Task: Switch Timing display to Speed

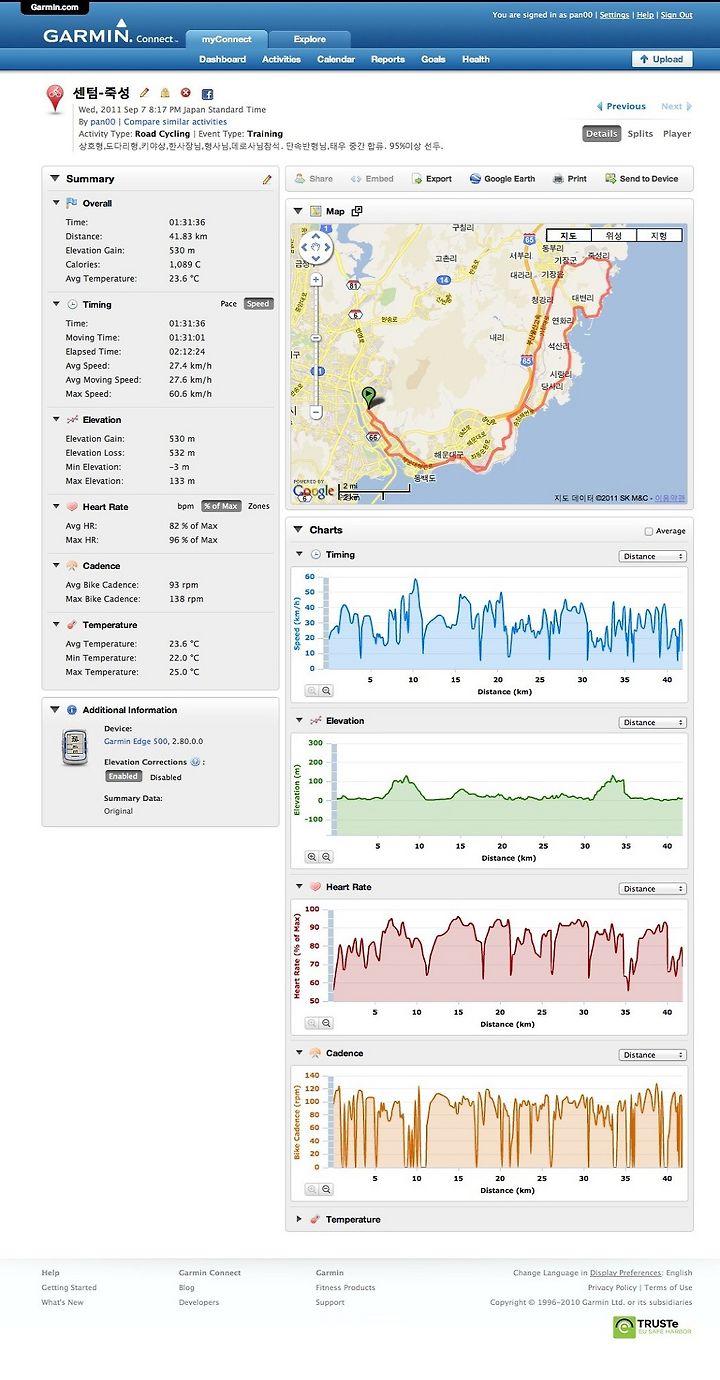Action: pos(258,304)
